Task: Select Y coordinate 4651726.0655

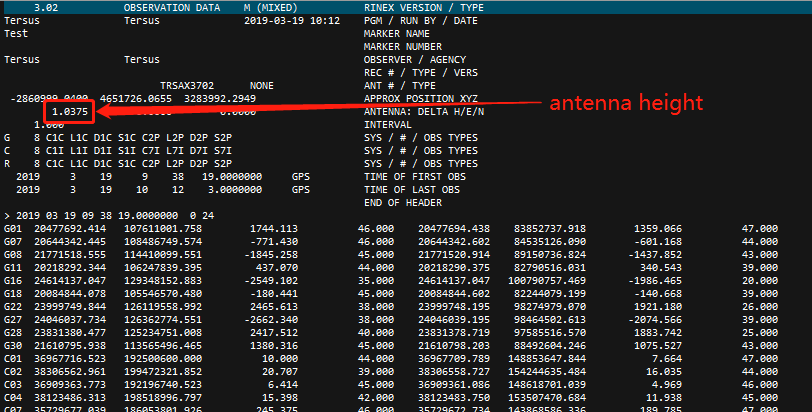Action: pyautogui.click(x=136, y=98)
